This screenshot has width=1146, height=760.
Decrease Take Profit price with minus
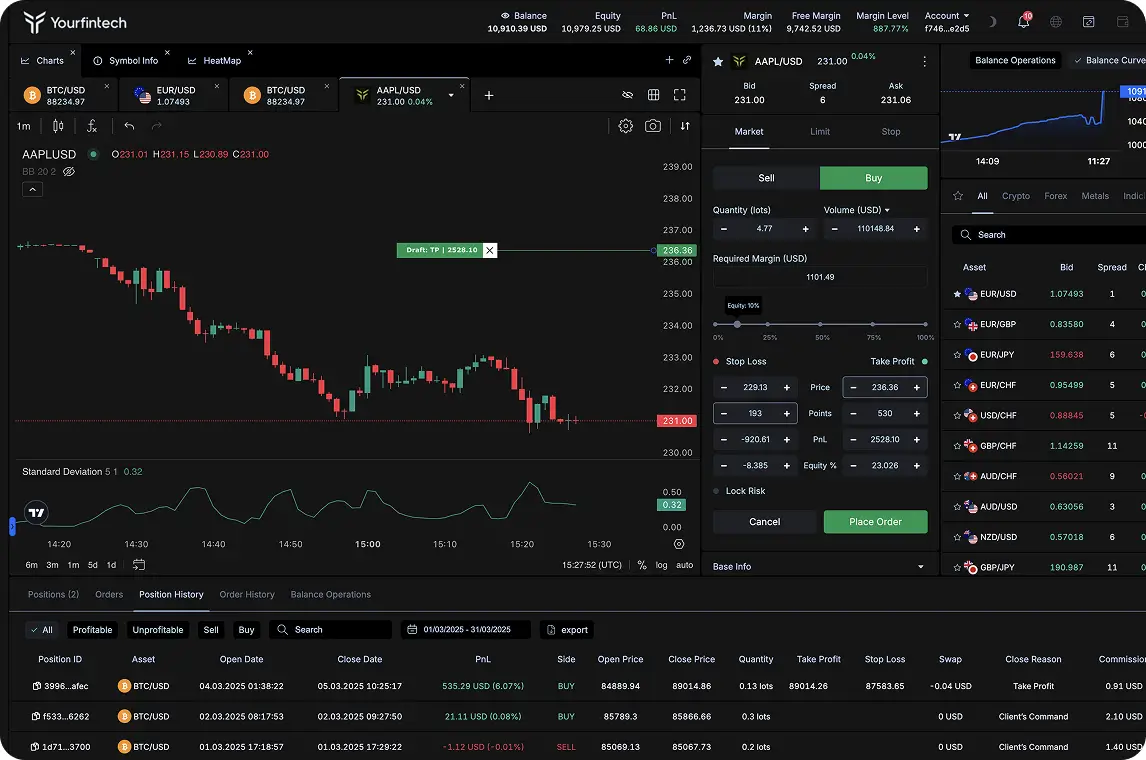point(853,387)
